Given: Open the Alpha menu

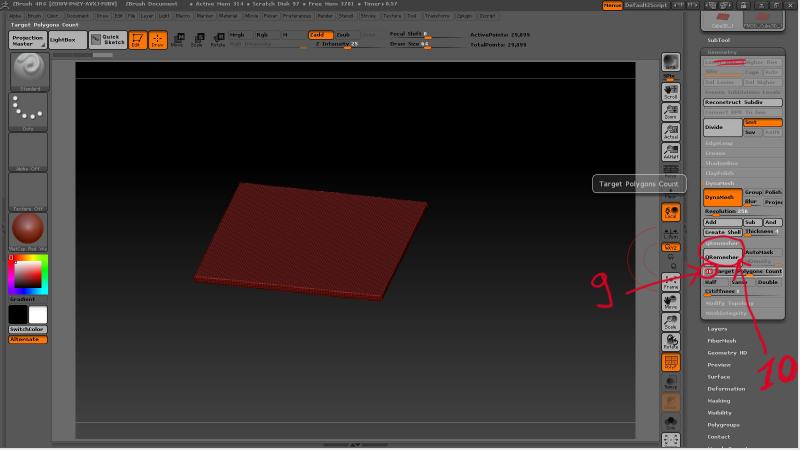Looking at the screenshot, I should pos(15,16).
